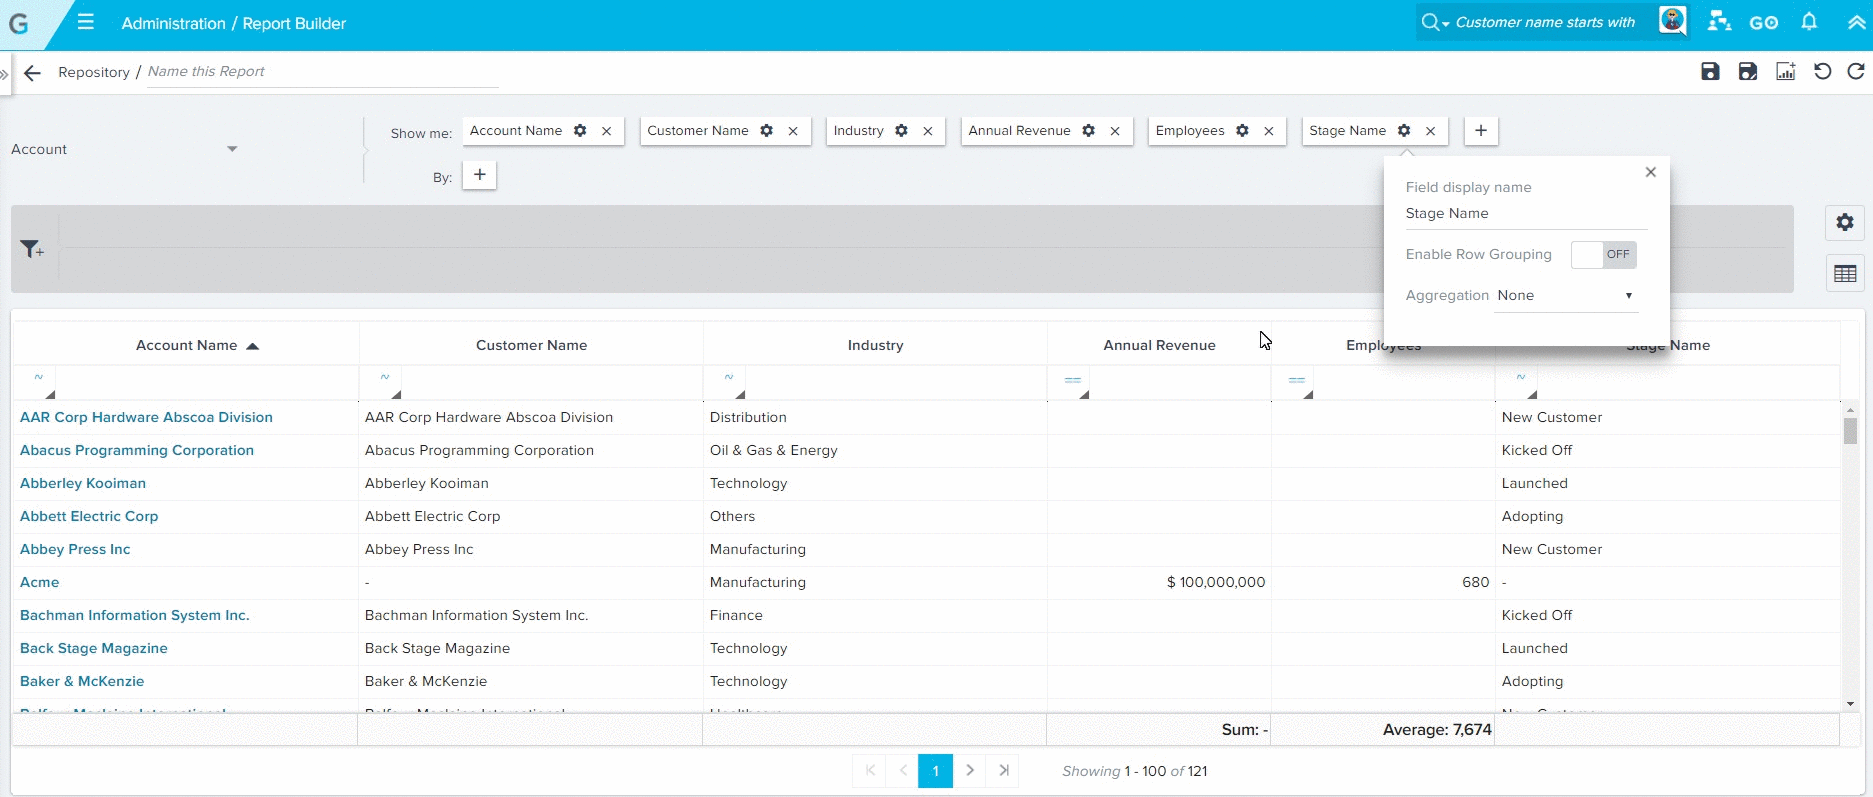Open Industry column filter operator

coord(729,383)
